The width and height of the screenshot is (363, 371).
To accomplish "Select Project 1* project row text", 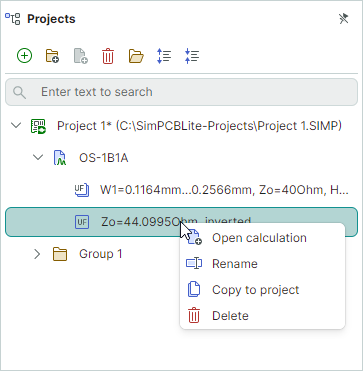I will click(200, 126).
